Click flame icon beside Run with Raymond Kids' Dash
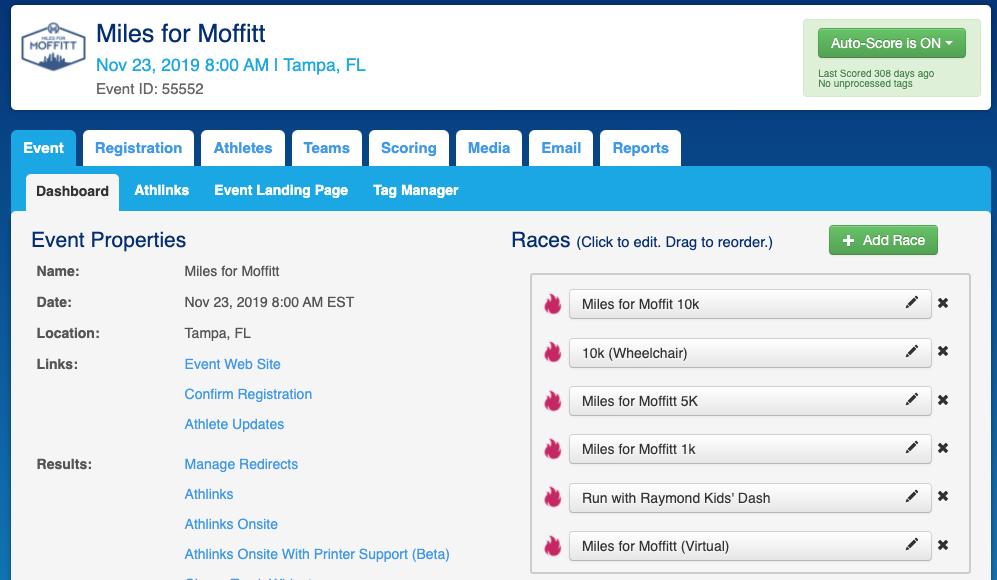The image size is (997, 580). click(553, 497)
